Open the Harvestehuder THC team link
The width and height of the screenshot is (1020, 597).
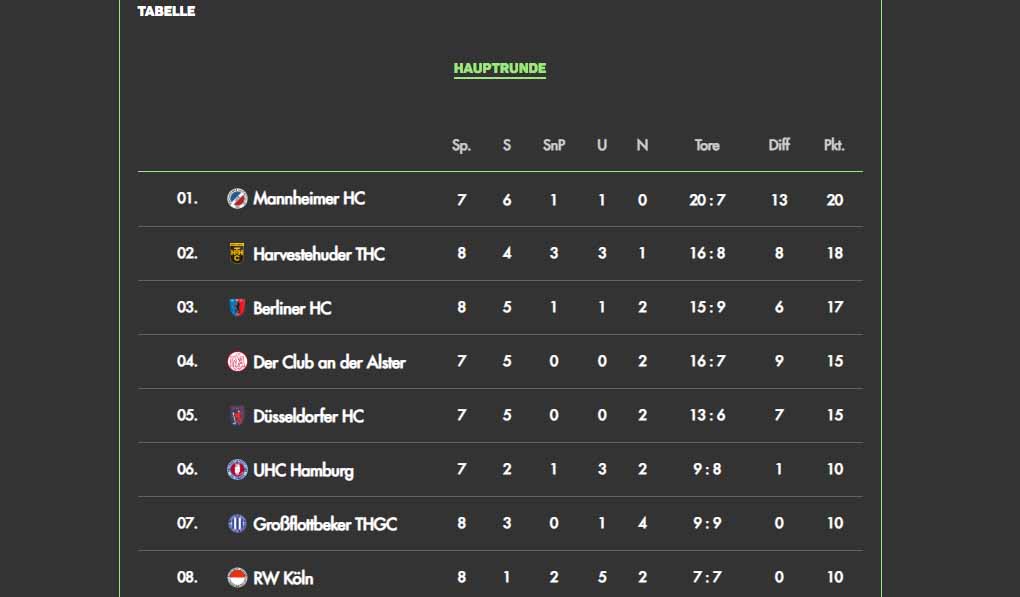coord(319,253)
